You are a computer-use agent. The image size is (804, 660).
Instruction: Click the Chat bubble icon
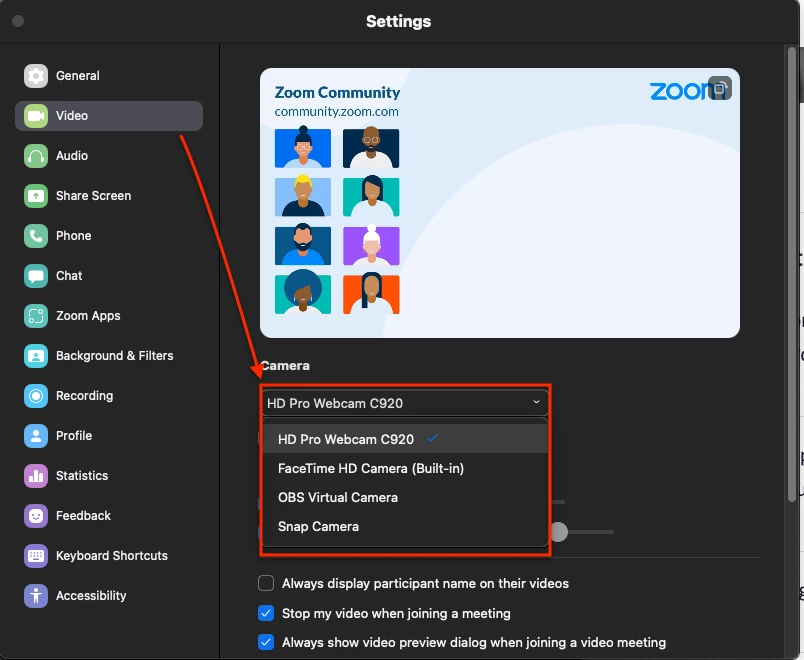pos(36,276)
